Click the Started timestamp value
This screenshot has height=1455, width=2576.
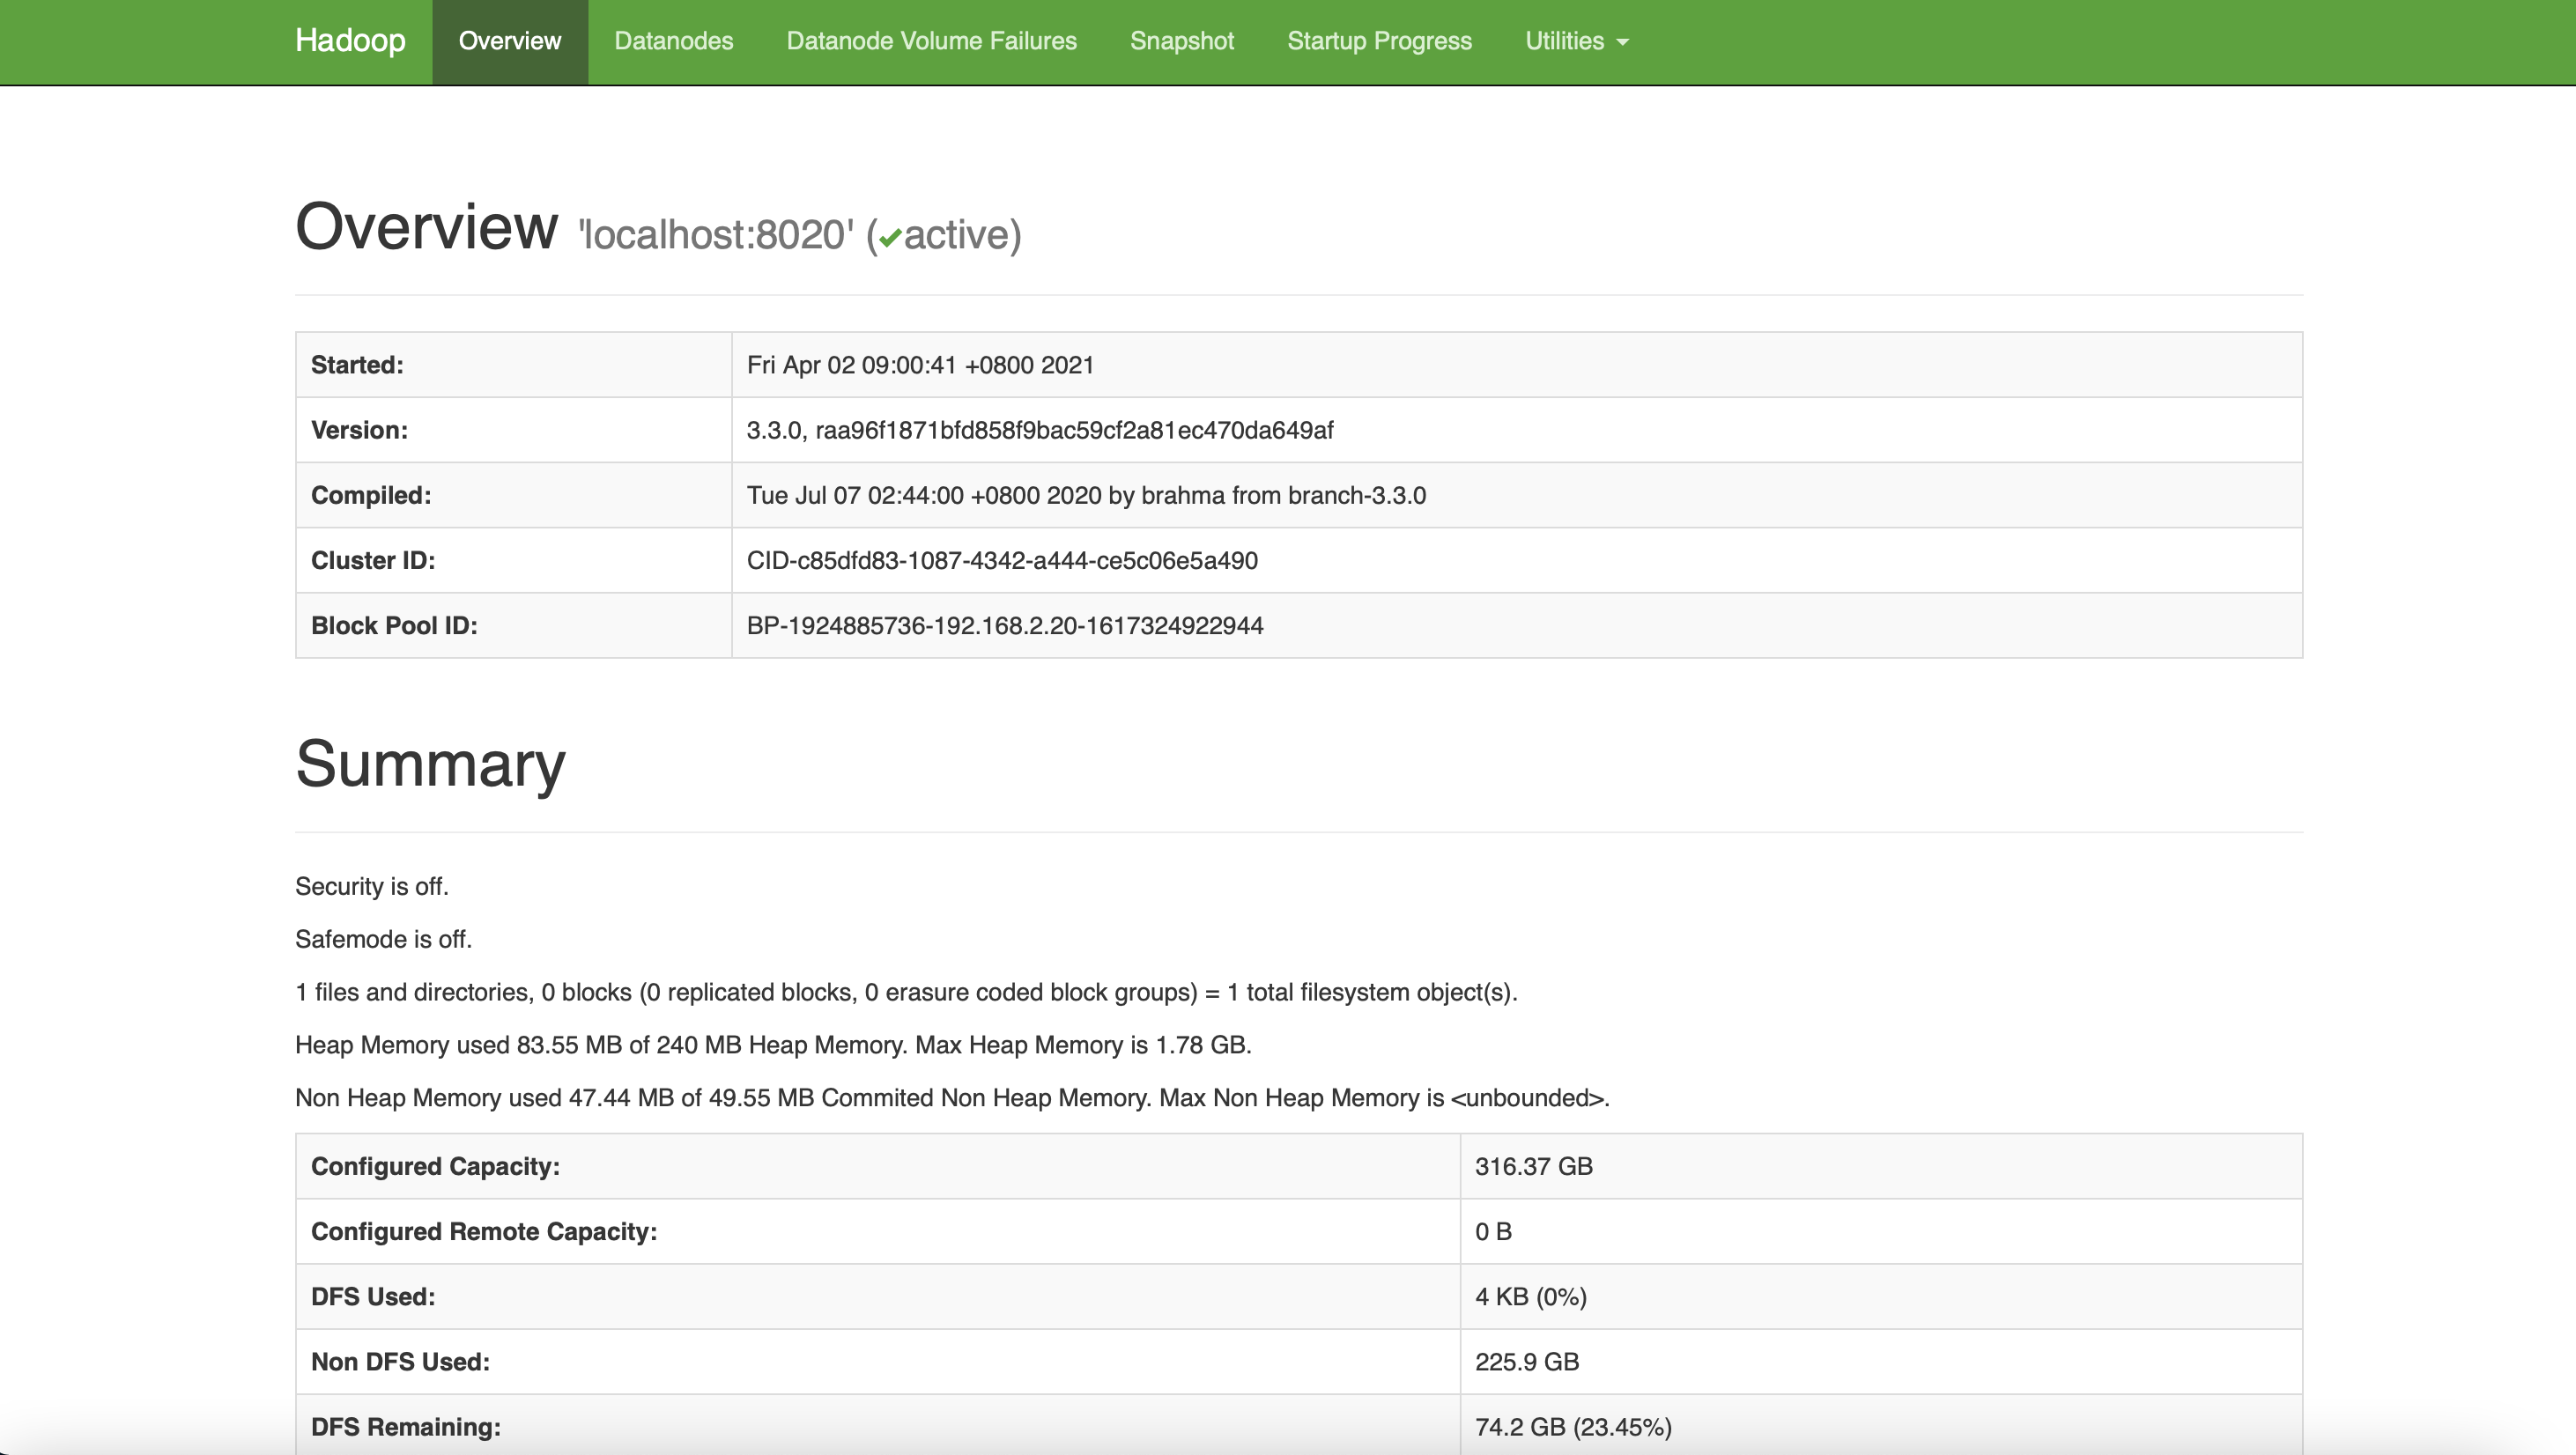point(920,365)
